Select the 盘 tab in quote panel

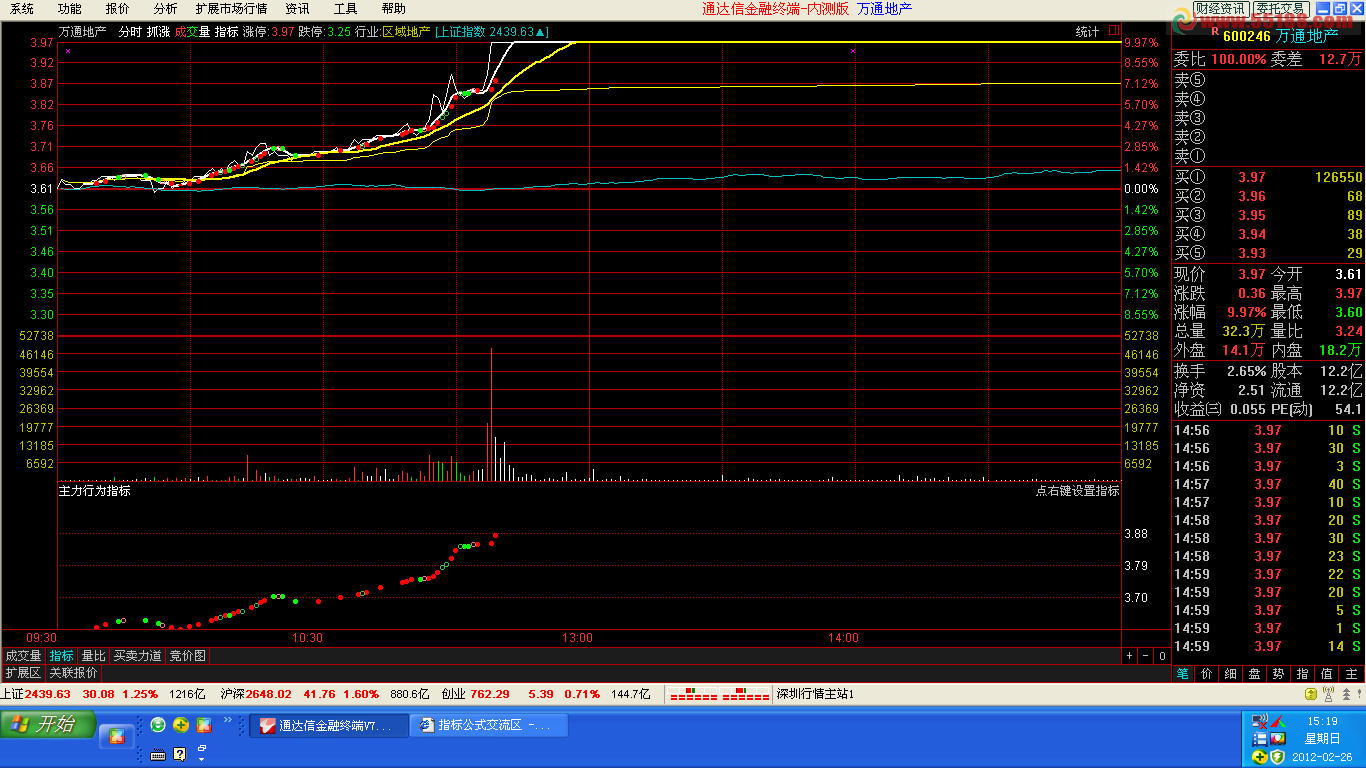pos(1255,674)
